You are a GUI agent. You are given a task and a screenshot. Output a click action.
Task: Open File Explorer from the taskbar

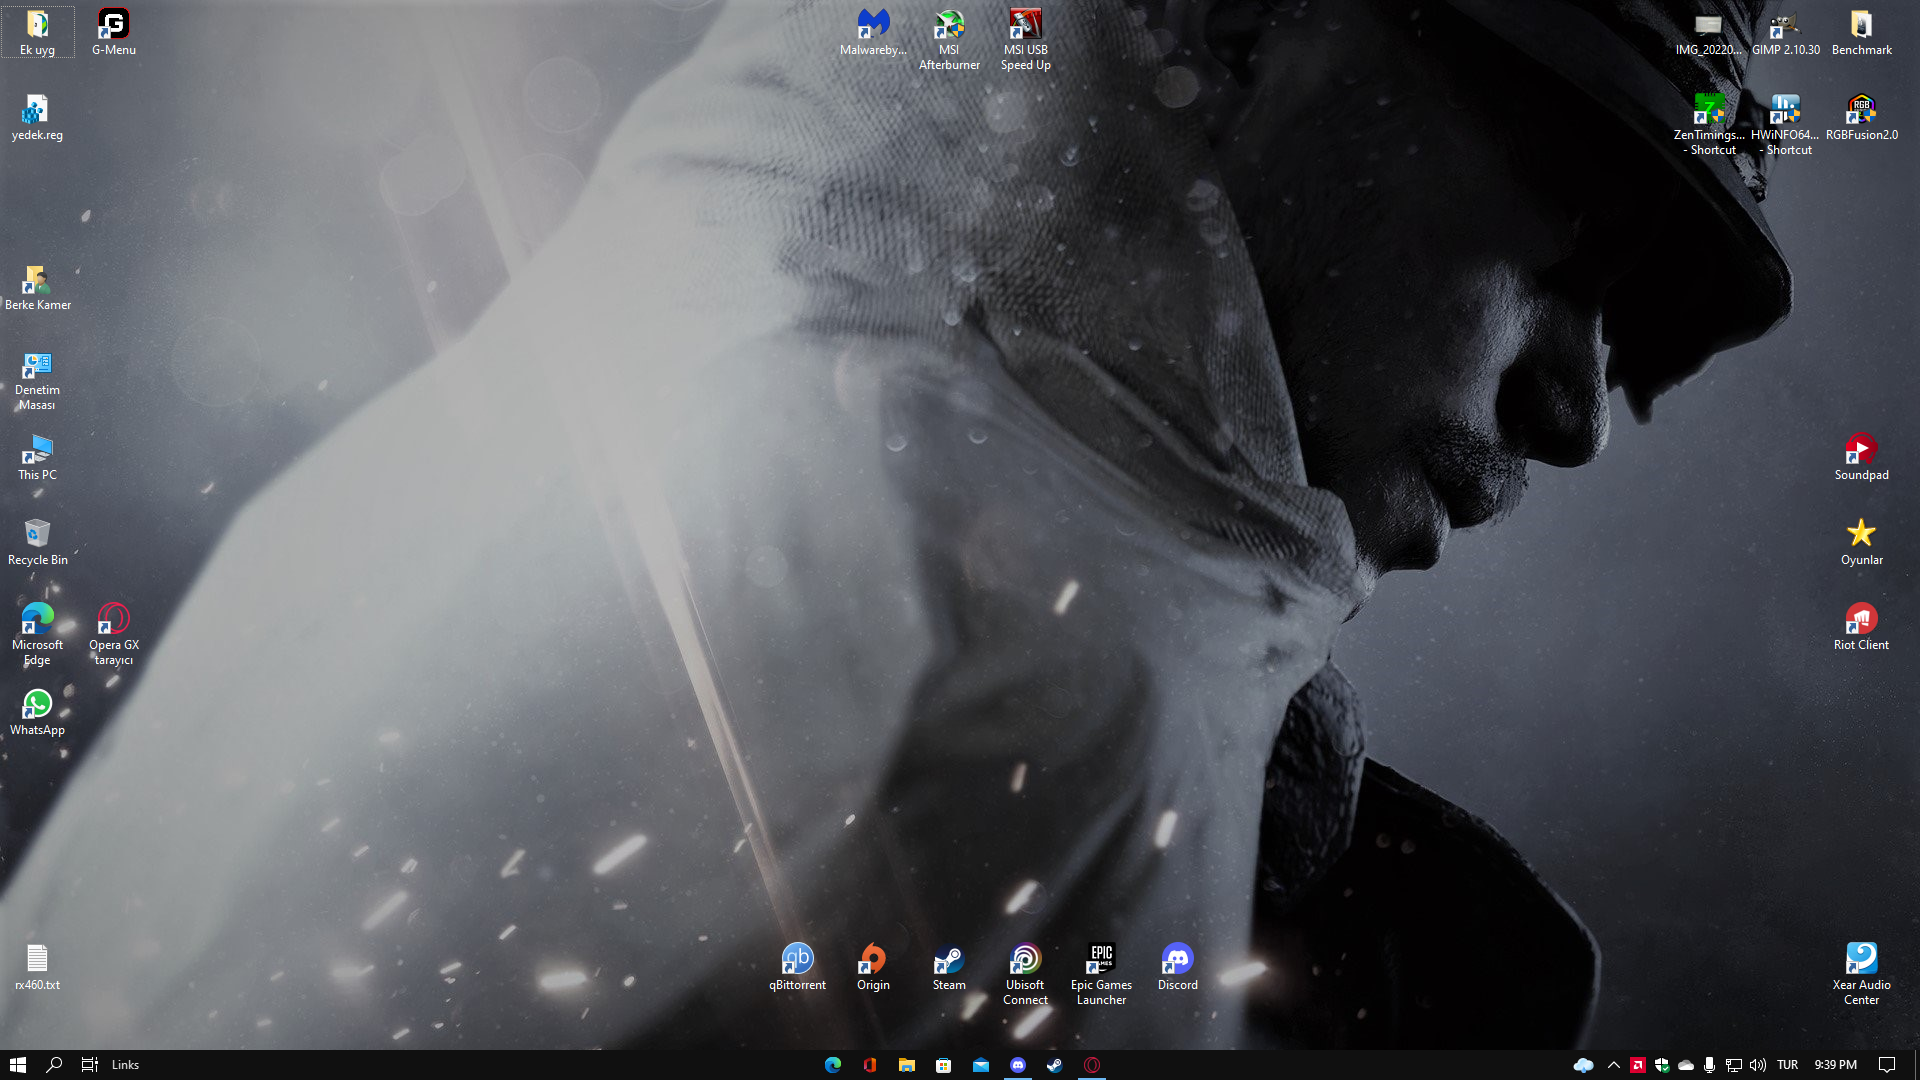pos(906,1065)
